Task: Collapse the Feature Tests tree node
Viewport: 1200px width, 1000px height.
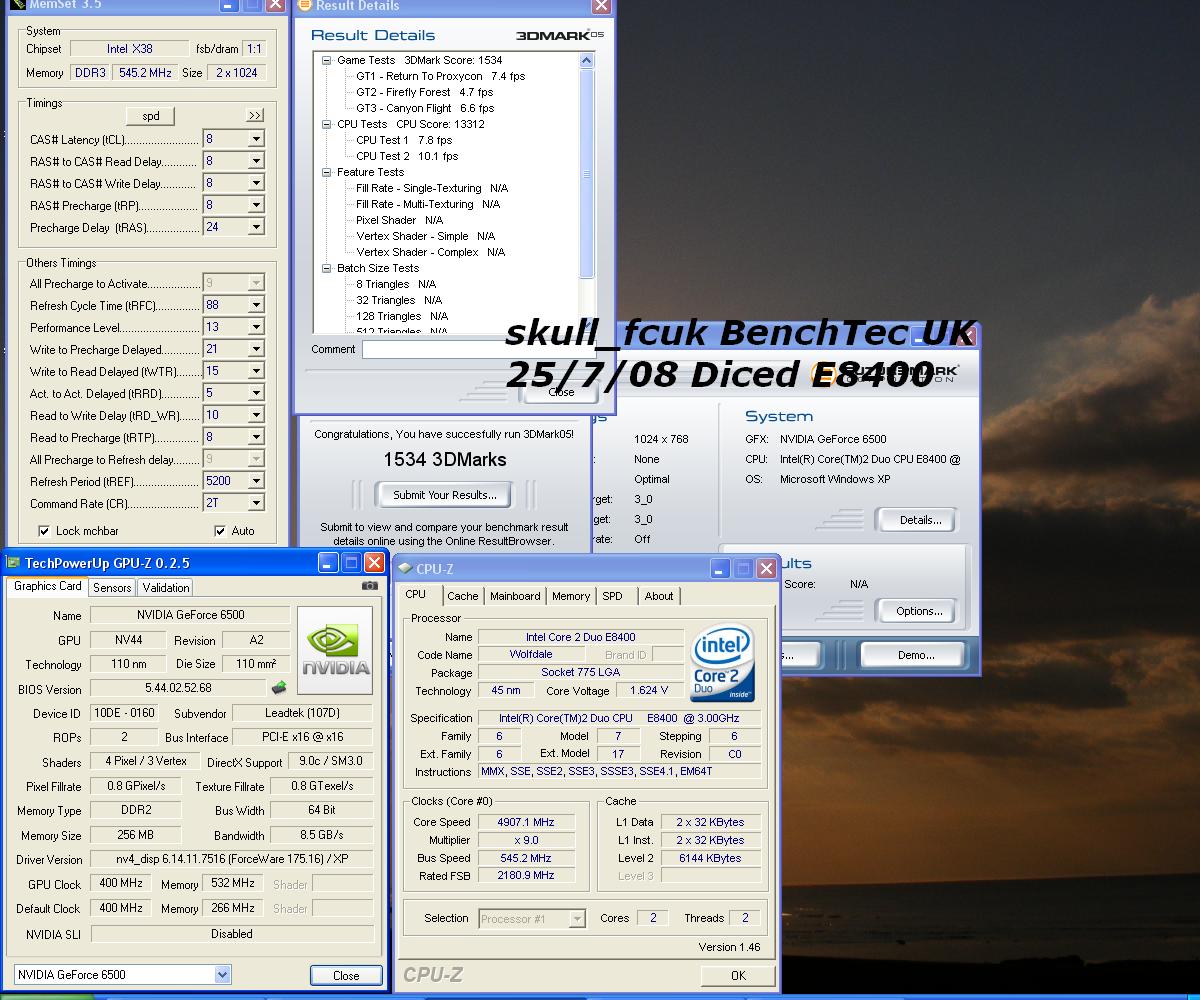Action: pyautogui.click(x=327, y=172)
